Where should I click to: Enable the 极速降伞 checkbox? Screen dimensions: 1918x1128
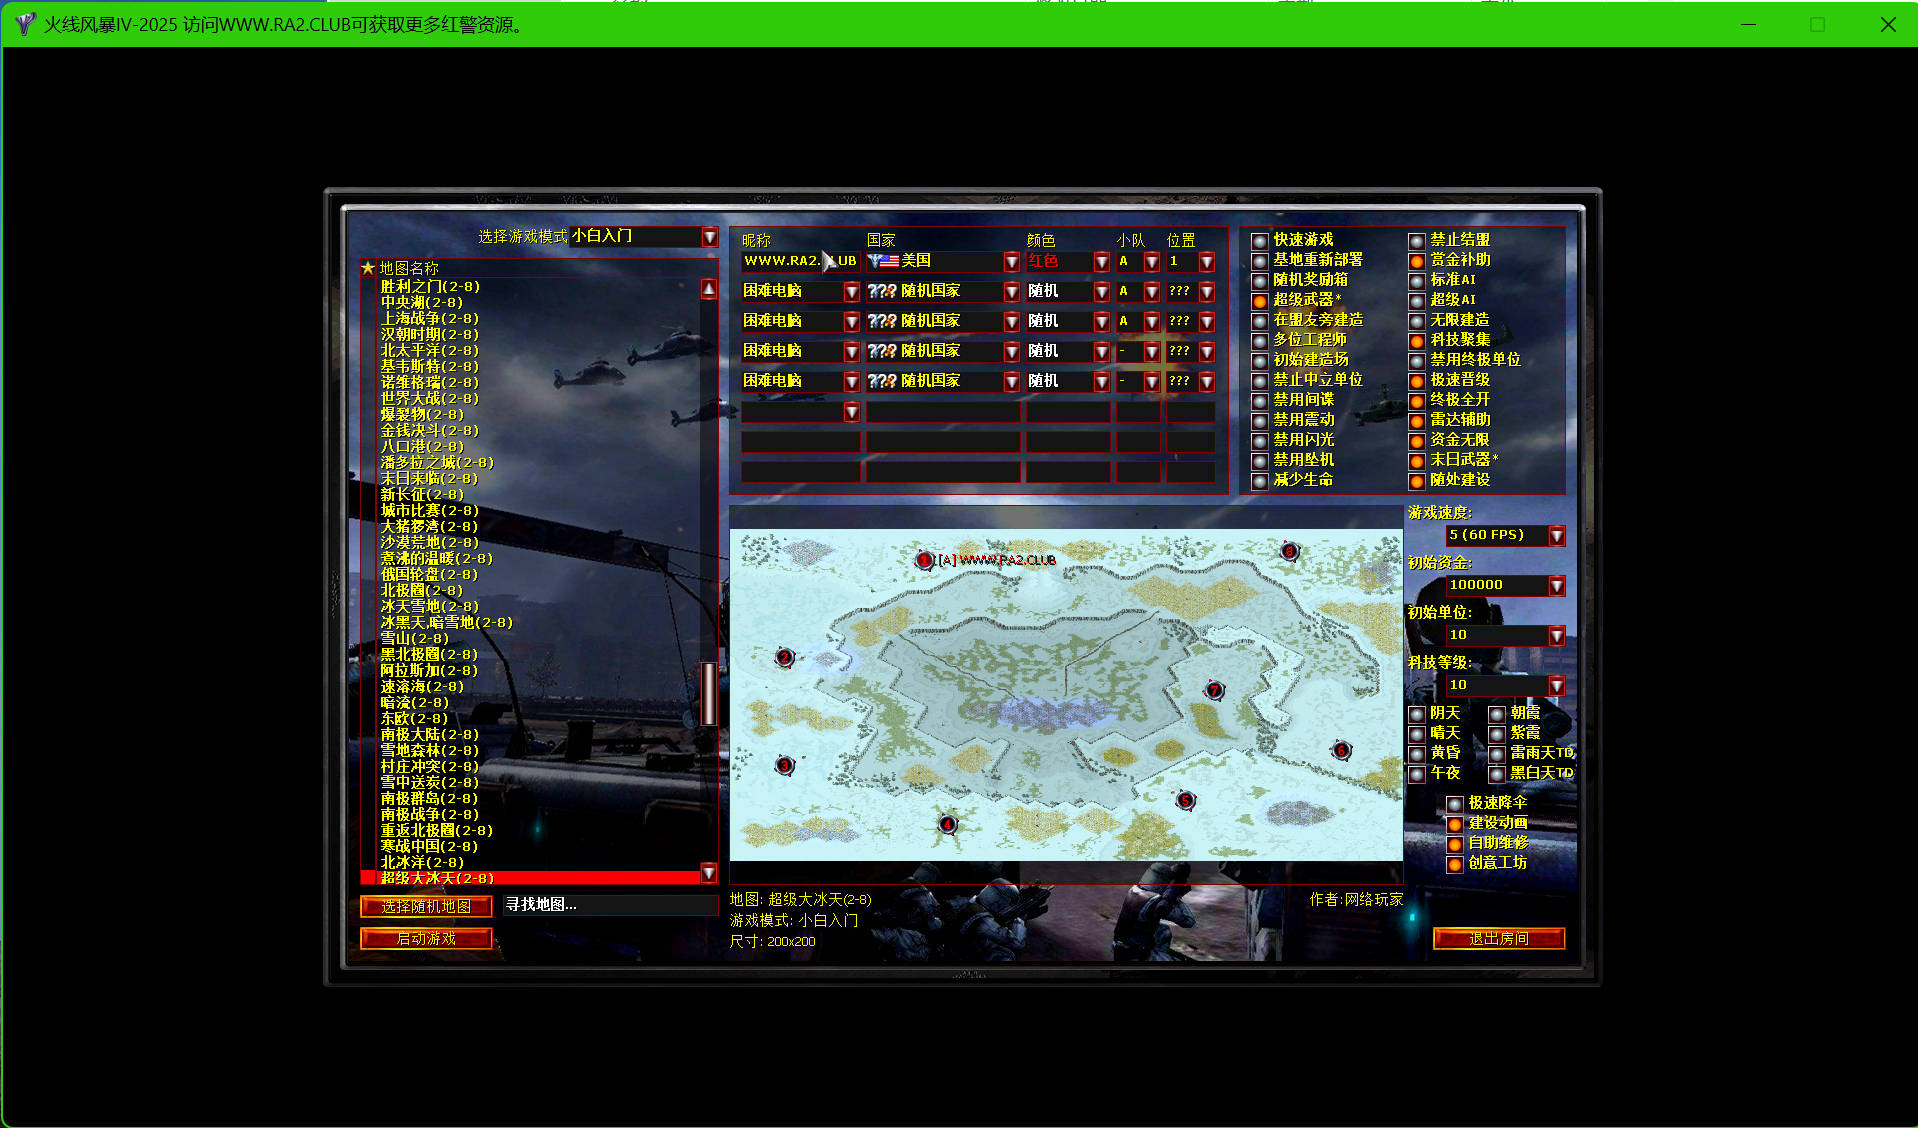tap(1455, 804)
